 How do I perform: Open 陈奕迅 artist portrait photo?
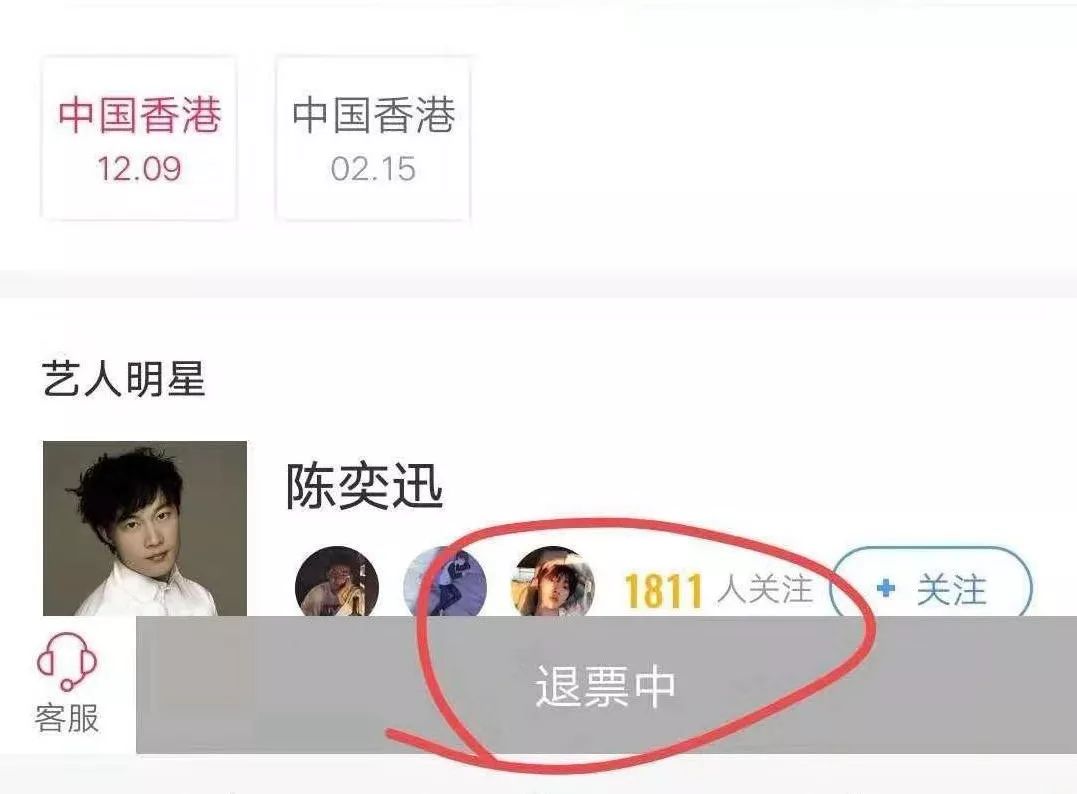pyautogui.click(x=145, y=528)
